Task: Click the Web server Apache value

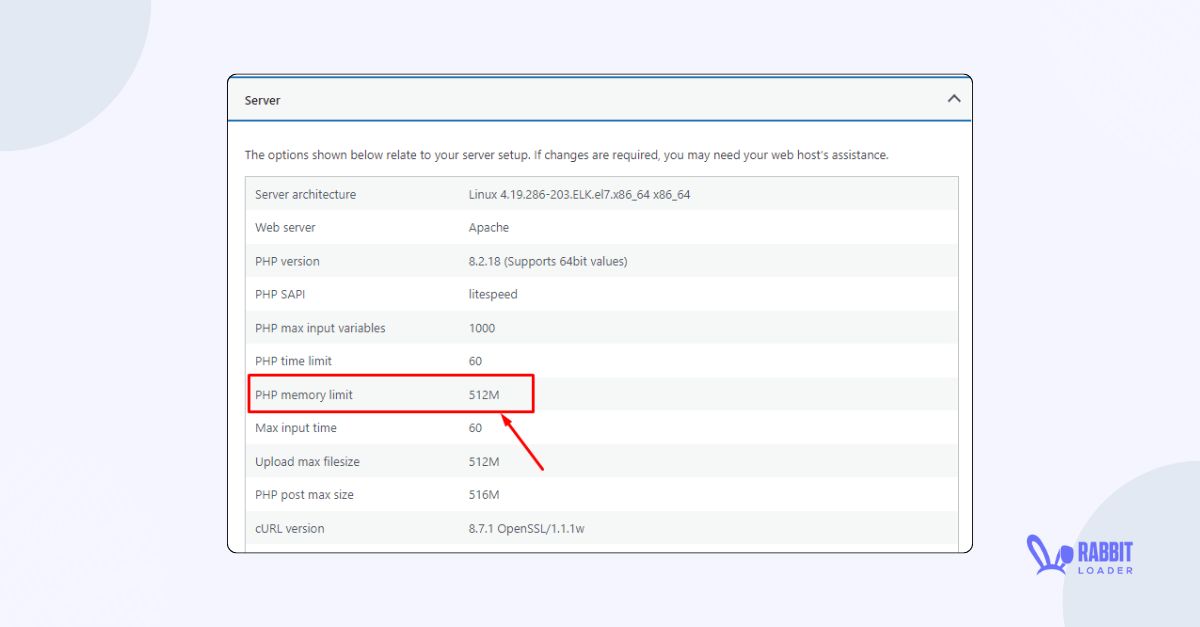Action: pos(489,227)
